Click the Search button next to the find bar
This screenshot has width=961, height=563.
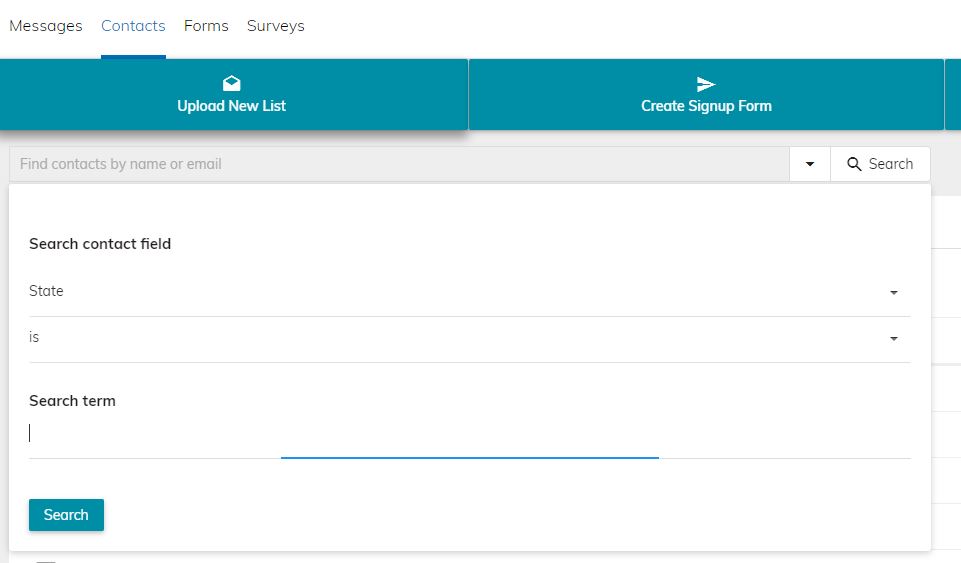(880, 164)
